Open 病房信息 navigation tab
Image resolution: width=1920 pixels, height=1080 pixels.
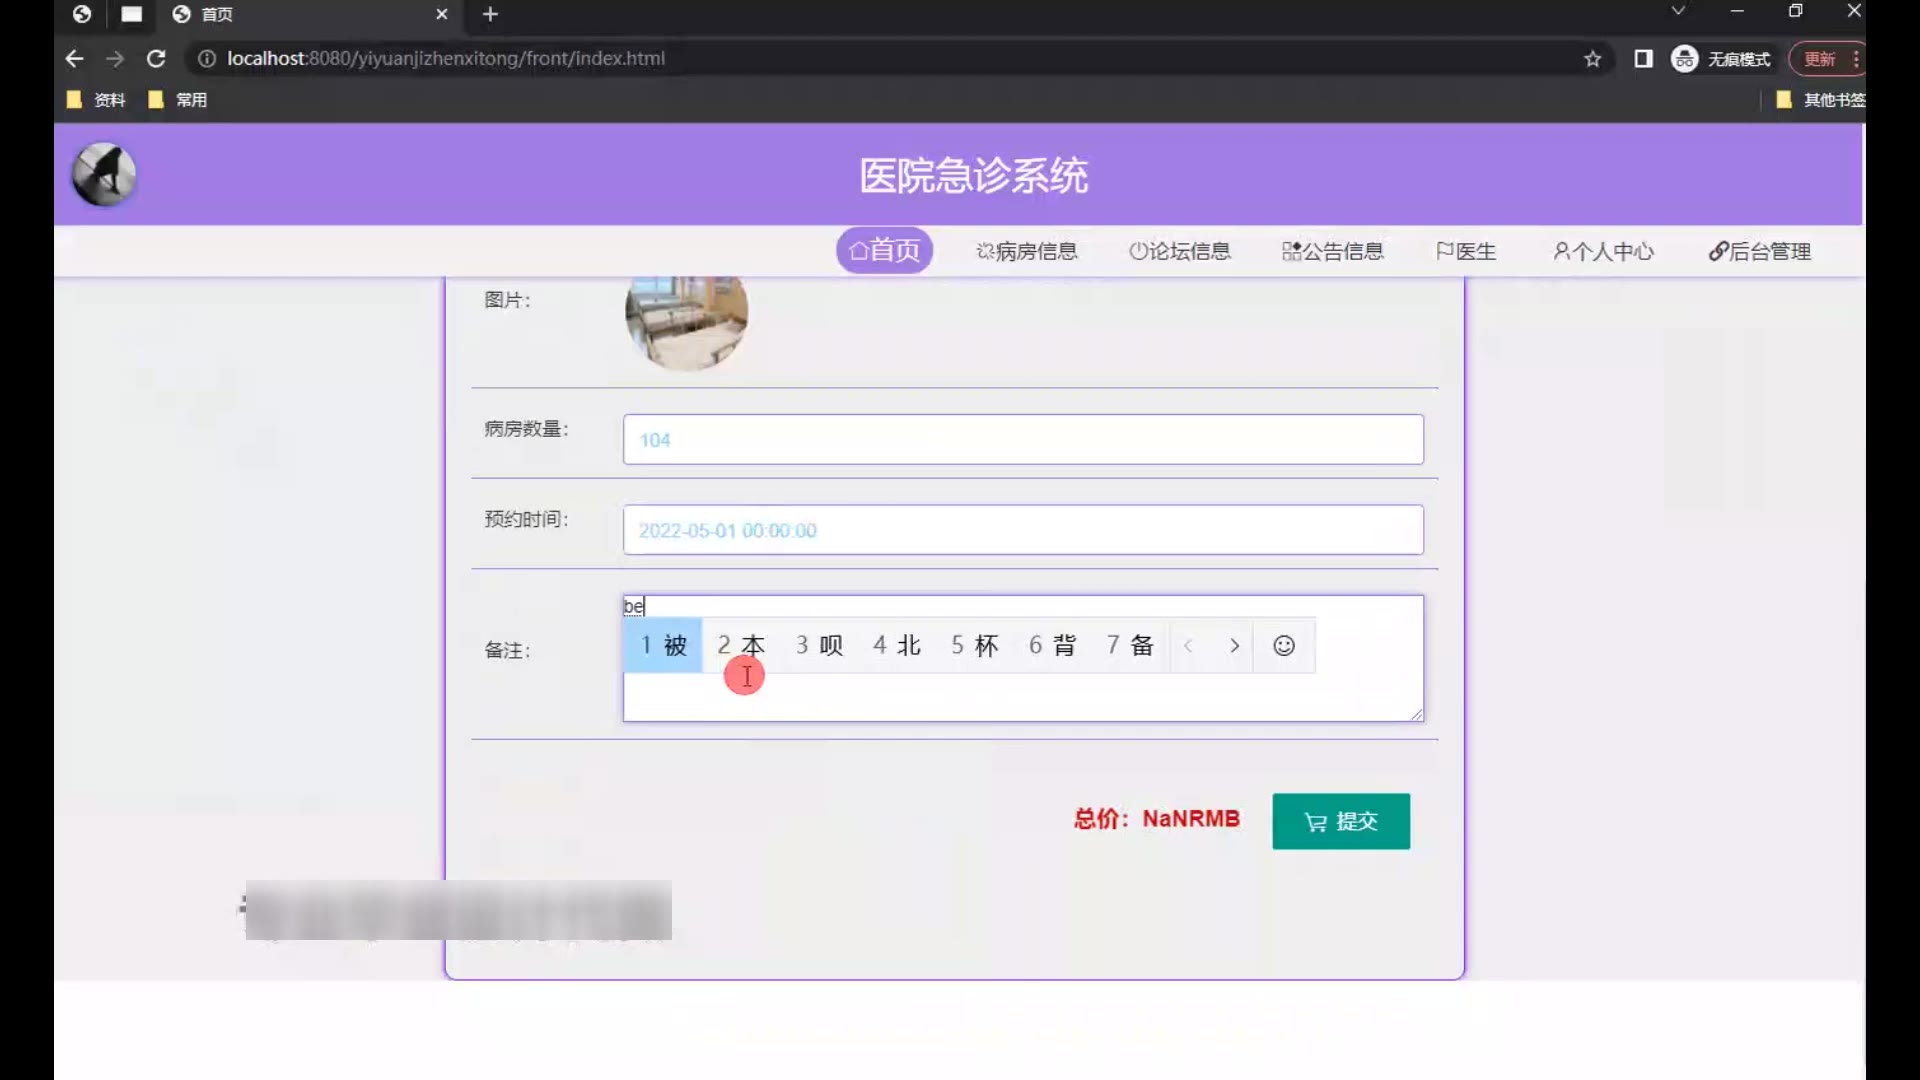(x=1027, y=251)
